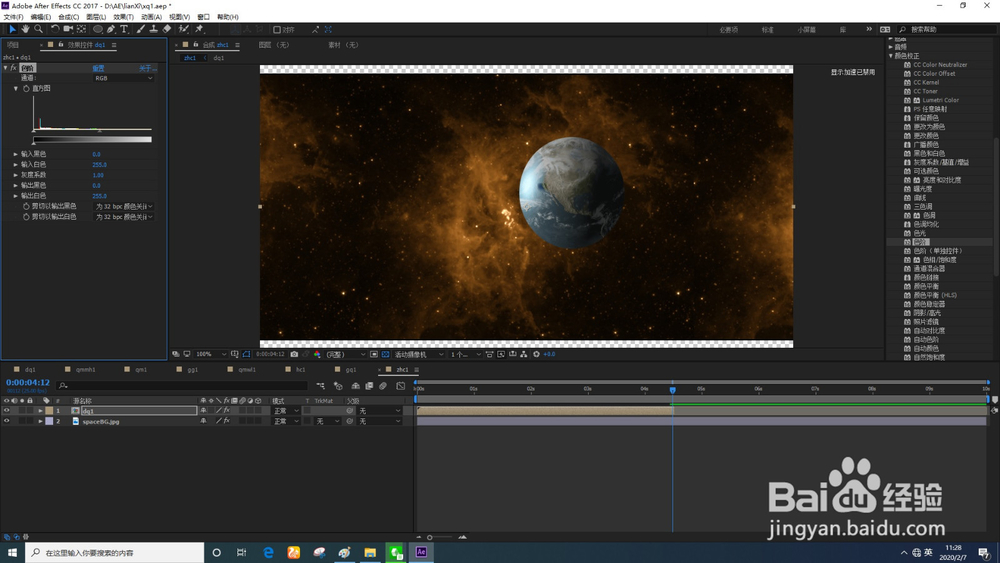Image resolution: width=1000 pixels, height=563 pixels.
Task: Toggle the Levels effect fx enable switch
Action: click(x=13, y=68)
